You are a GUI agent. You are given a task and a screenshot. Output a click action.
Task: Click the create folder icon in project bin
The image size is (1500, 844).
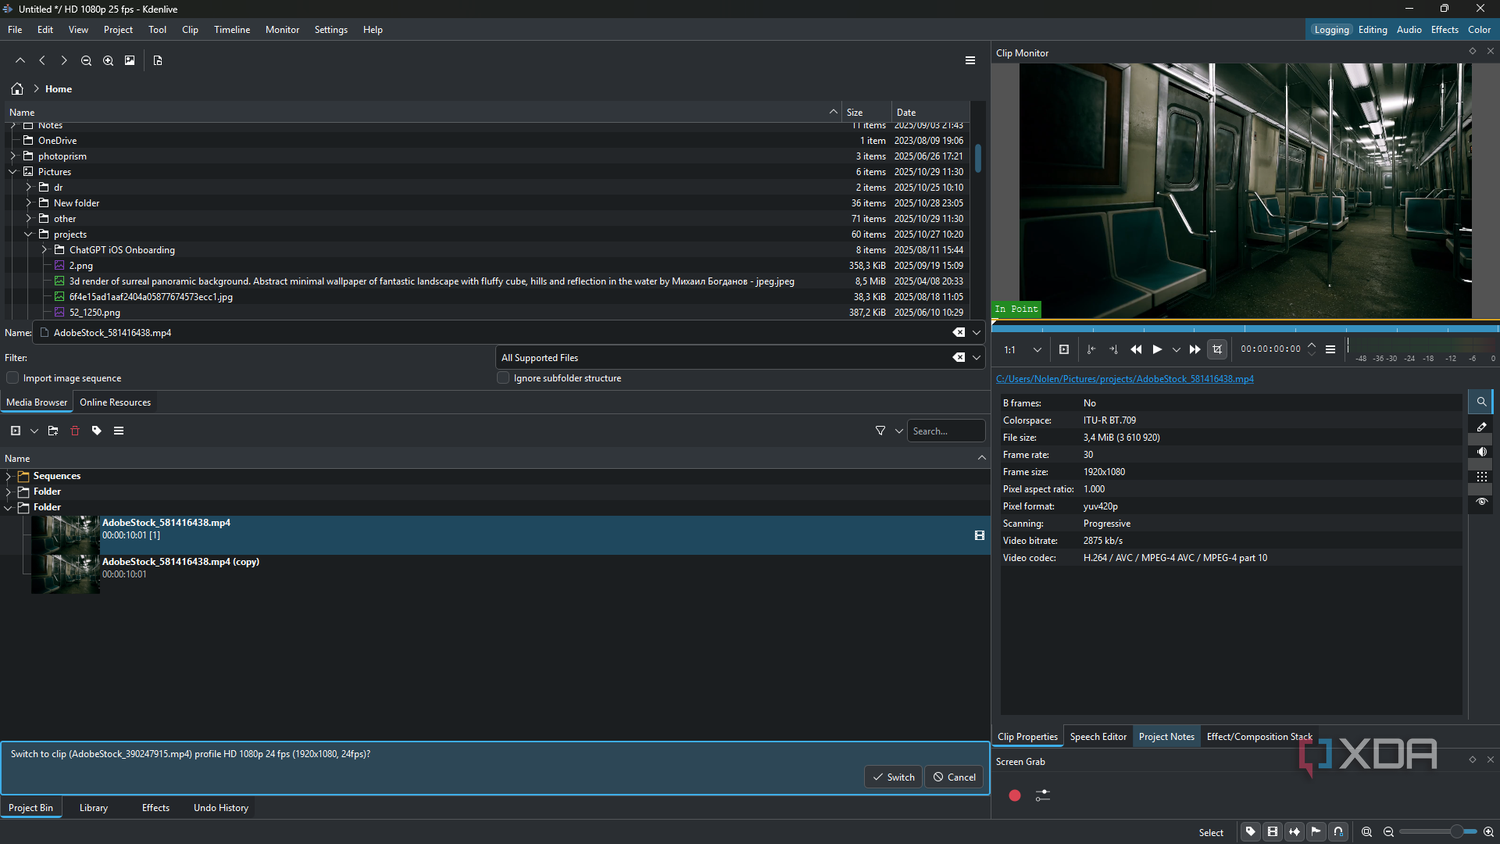click(53, 431)
